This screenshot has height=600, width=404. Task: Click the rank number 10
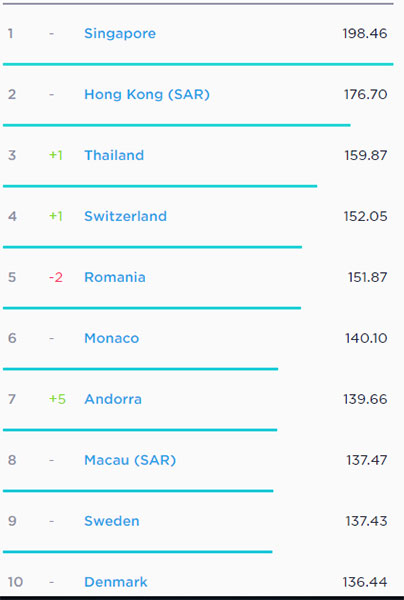click(x=15, y=582)
